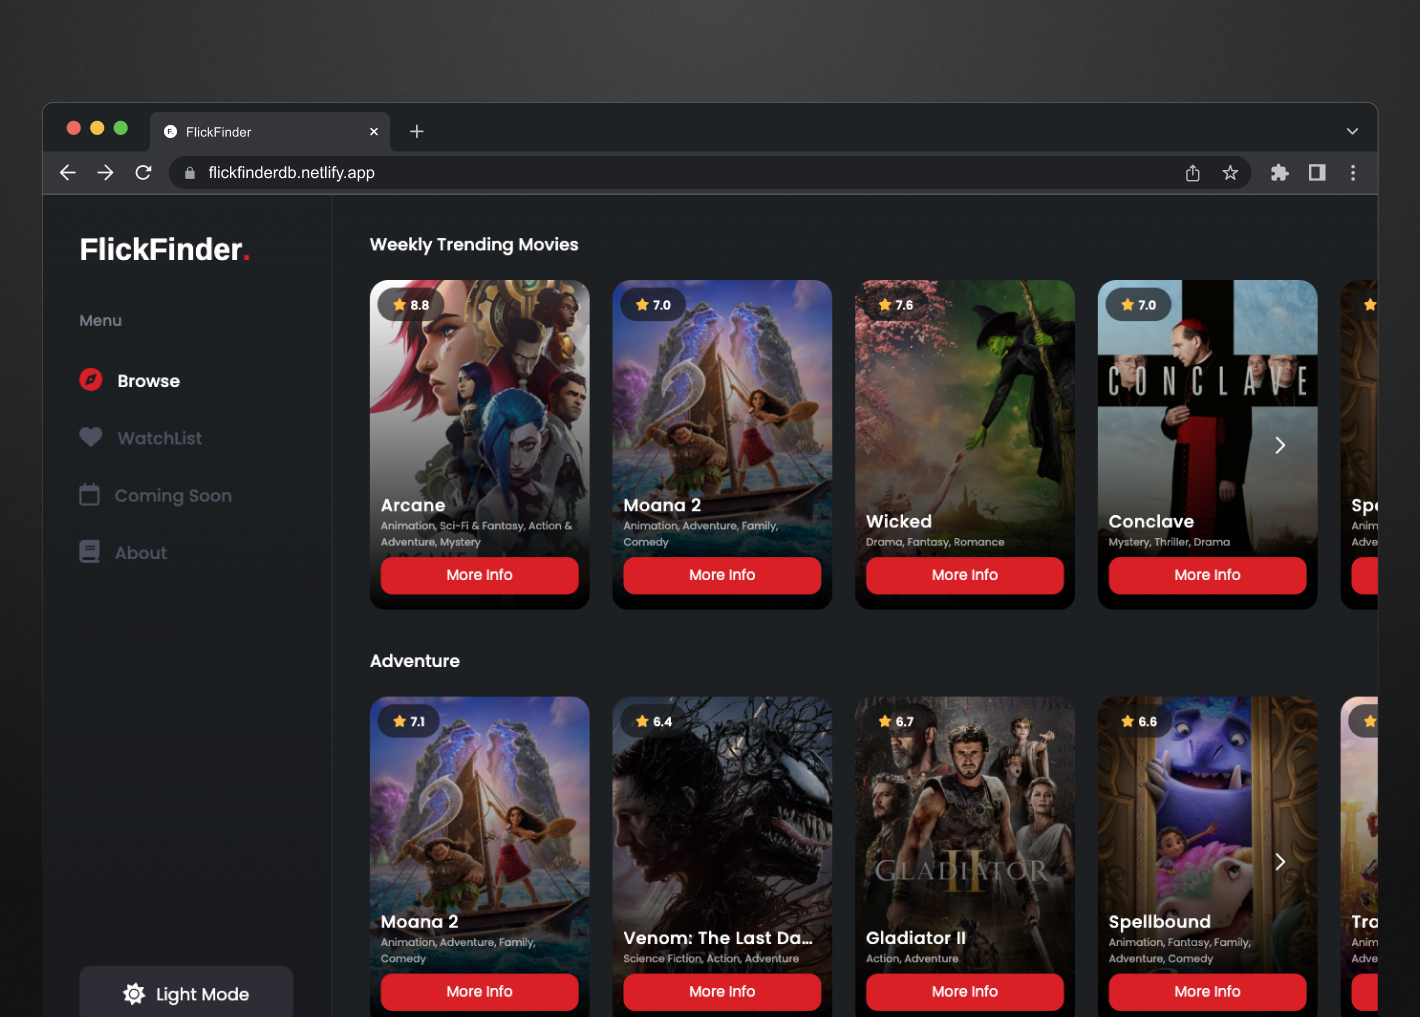Click the address bar URL flickfinderdb.netlify.app

point(291,173)
